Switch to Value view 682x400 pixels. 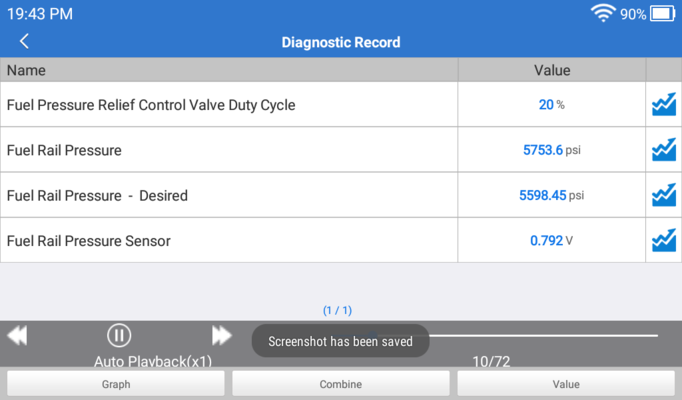tap(566, 384)
